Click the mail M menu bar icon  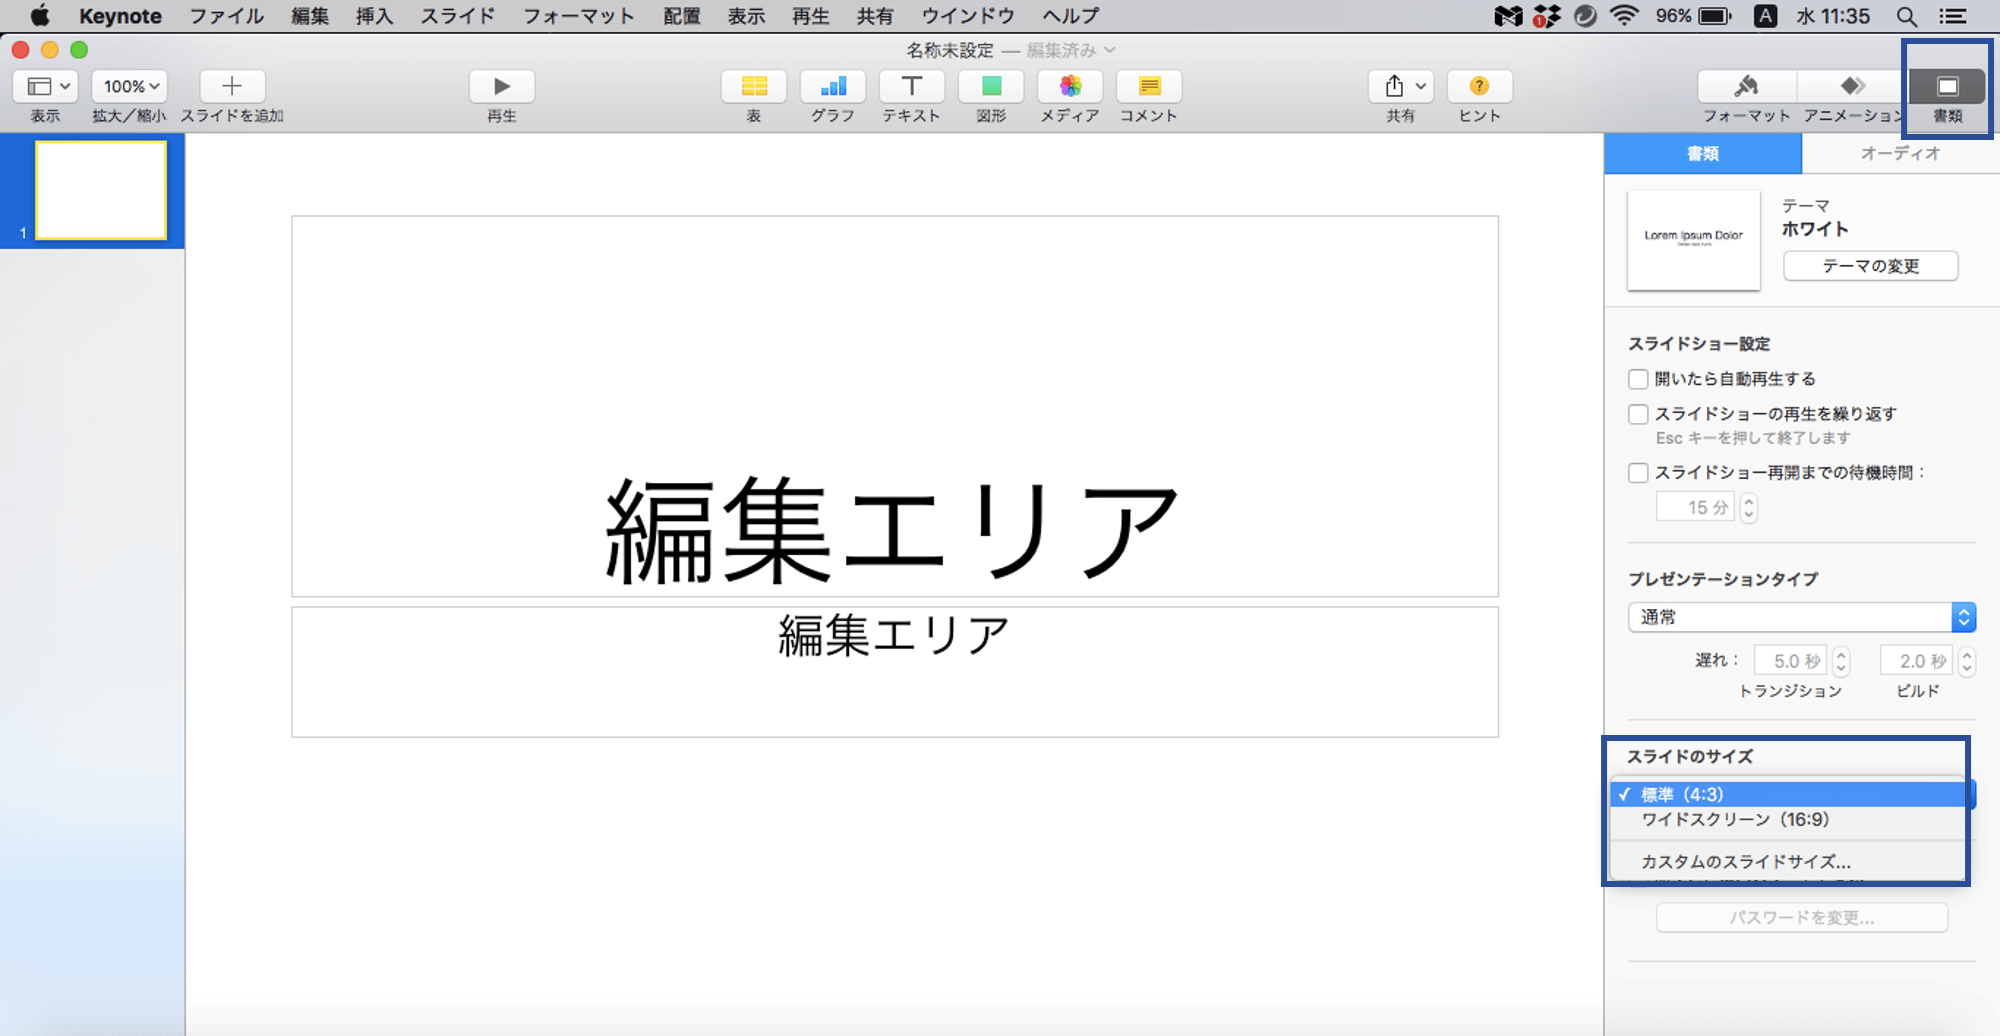pyautogui.click(x=1508, y=16)
